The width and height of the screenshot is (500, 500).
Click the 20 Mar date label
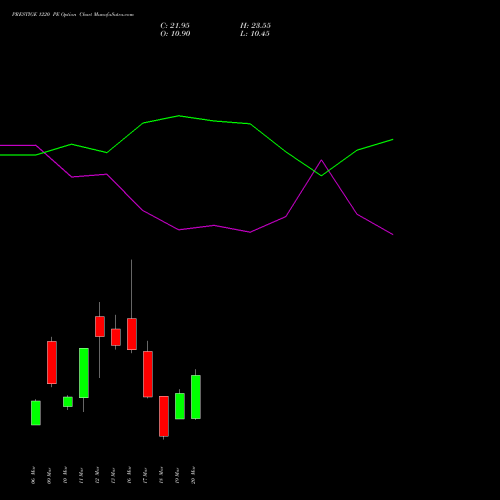click(x=193, y=475)
